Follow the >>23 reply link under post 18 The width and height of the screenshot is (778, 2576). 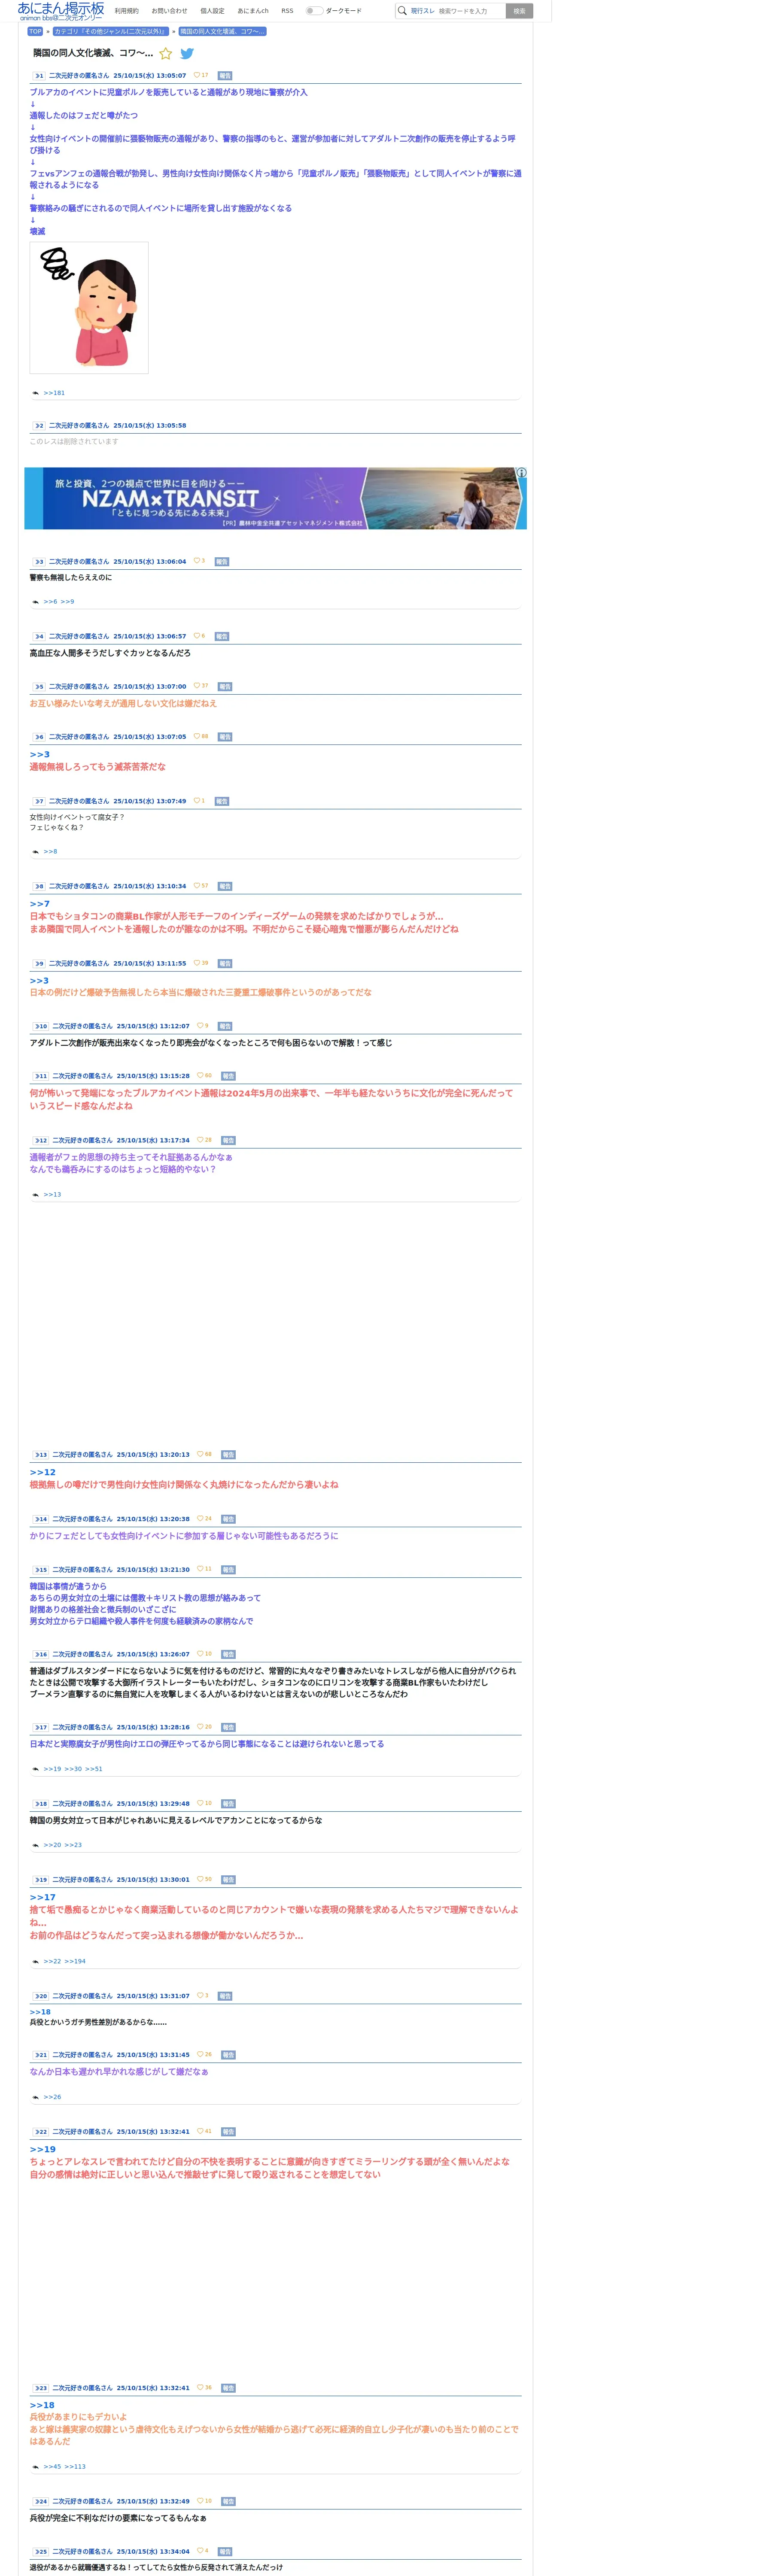[x=73, y=1845]
